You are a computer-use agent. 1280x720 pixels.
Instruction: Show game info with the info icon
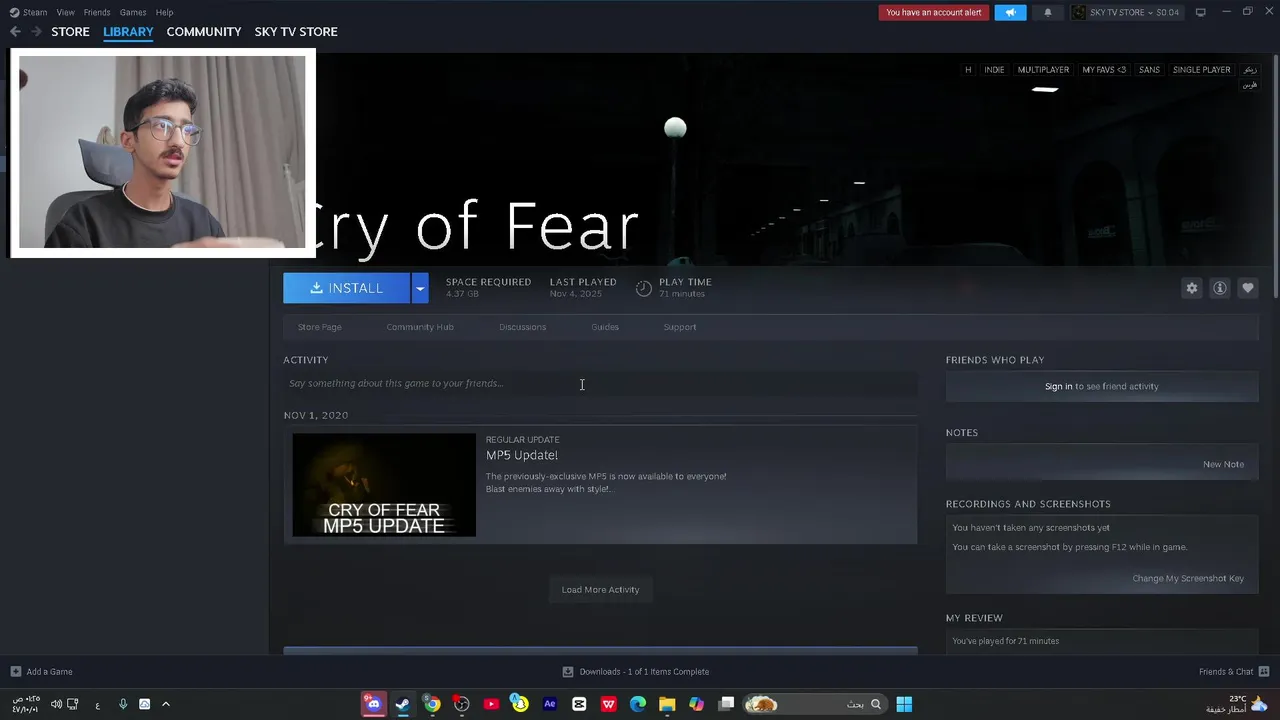[x=1219, y=288]
